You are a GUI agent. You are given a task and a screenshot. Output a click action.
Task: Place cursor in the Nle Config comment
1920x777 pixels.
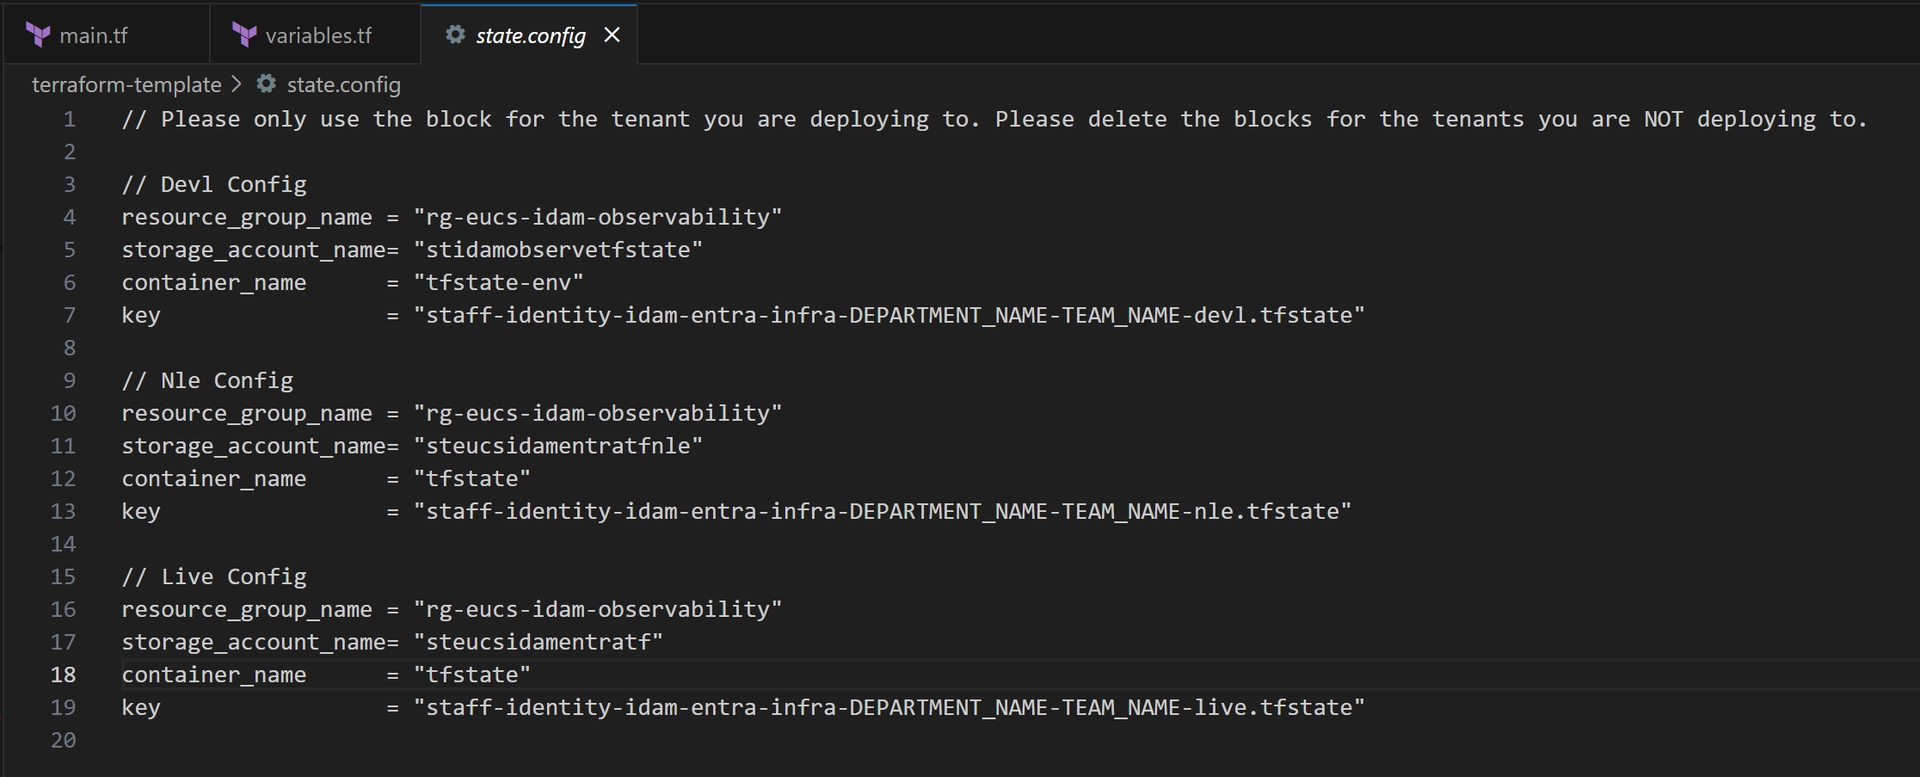tap(208, 381)
